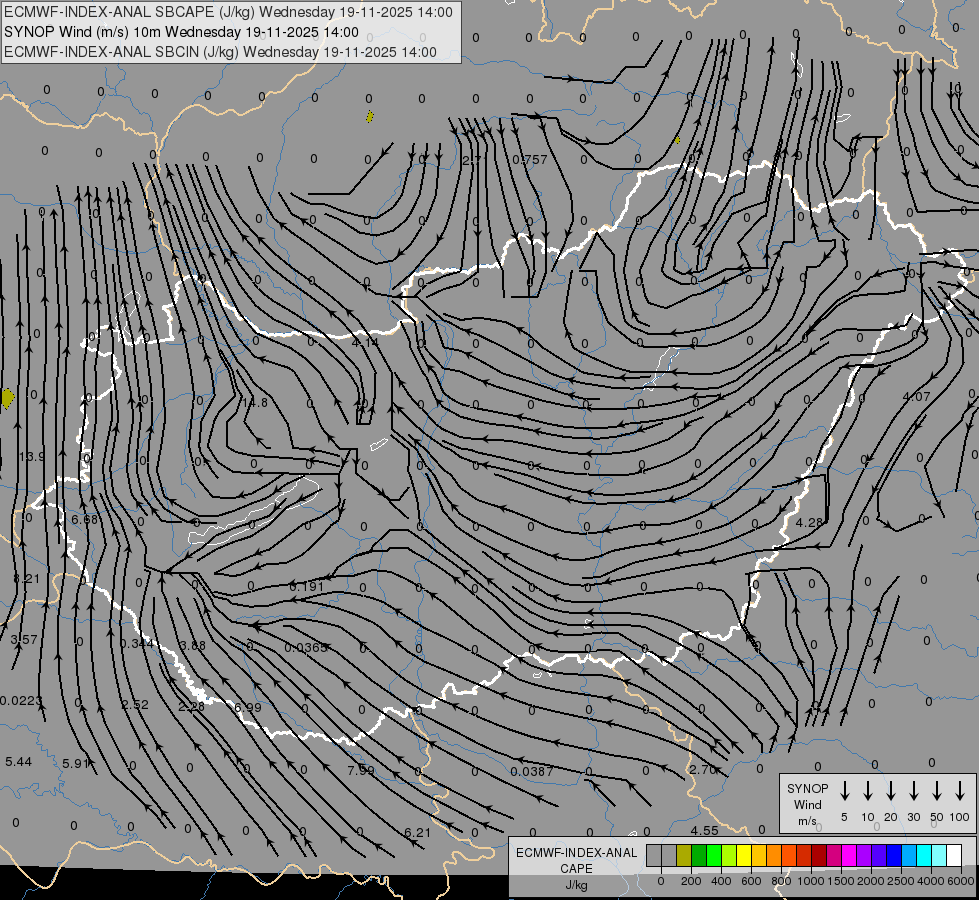Screen dimensions: 979x900
Task: Click the 3.57 value on map
Action: [x=24, y=640]
